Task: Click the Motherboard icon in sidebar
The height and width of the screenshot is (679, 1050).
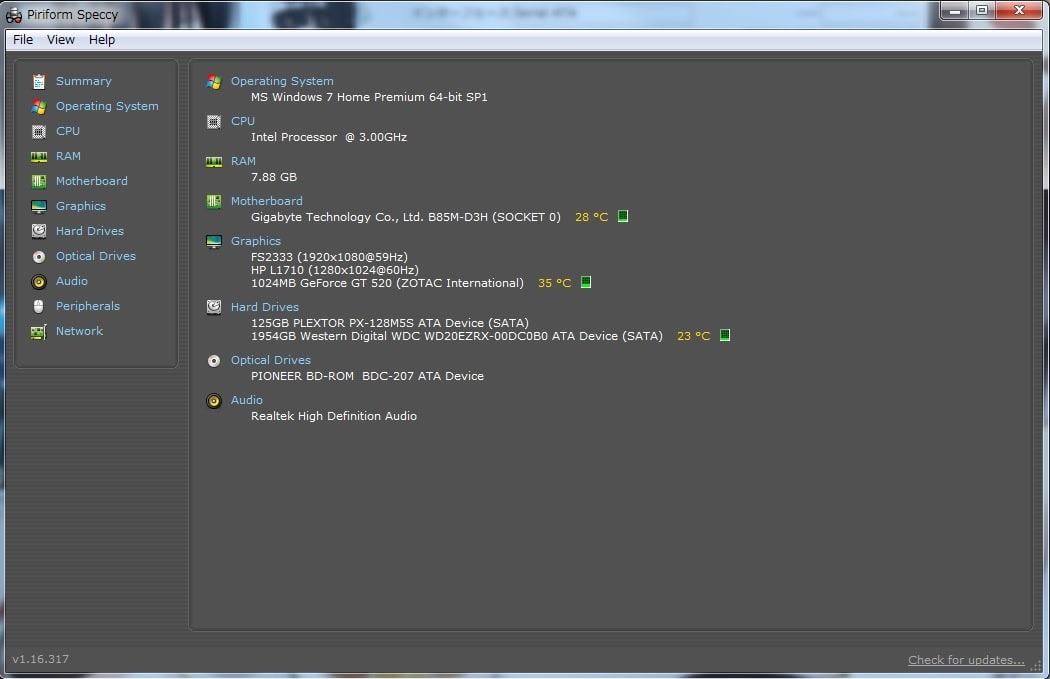Action: 39,181
